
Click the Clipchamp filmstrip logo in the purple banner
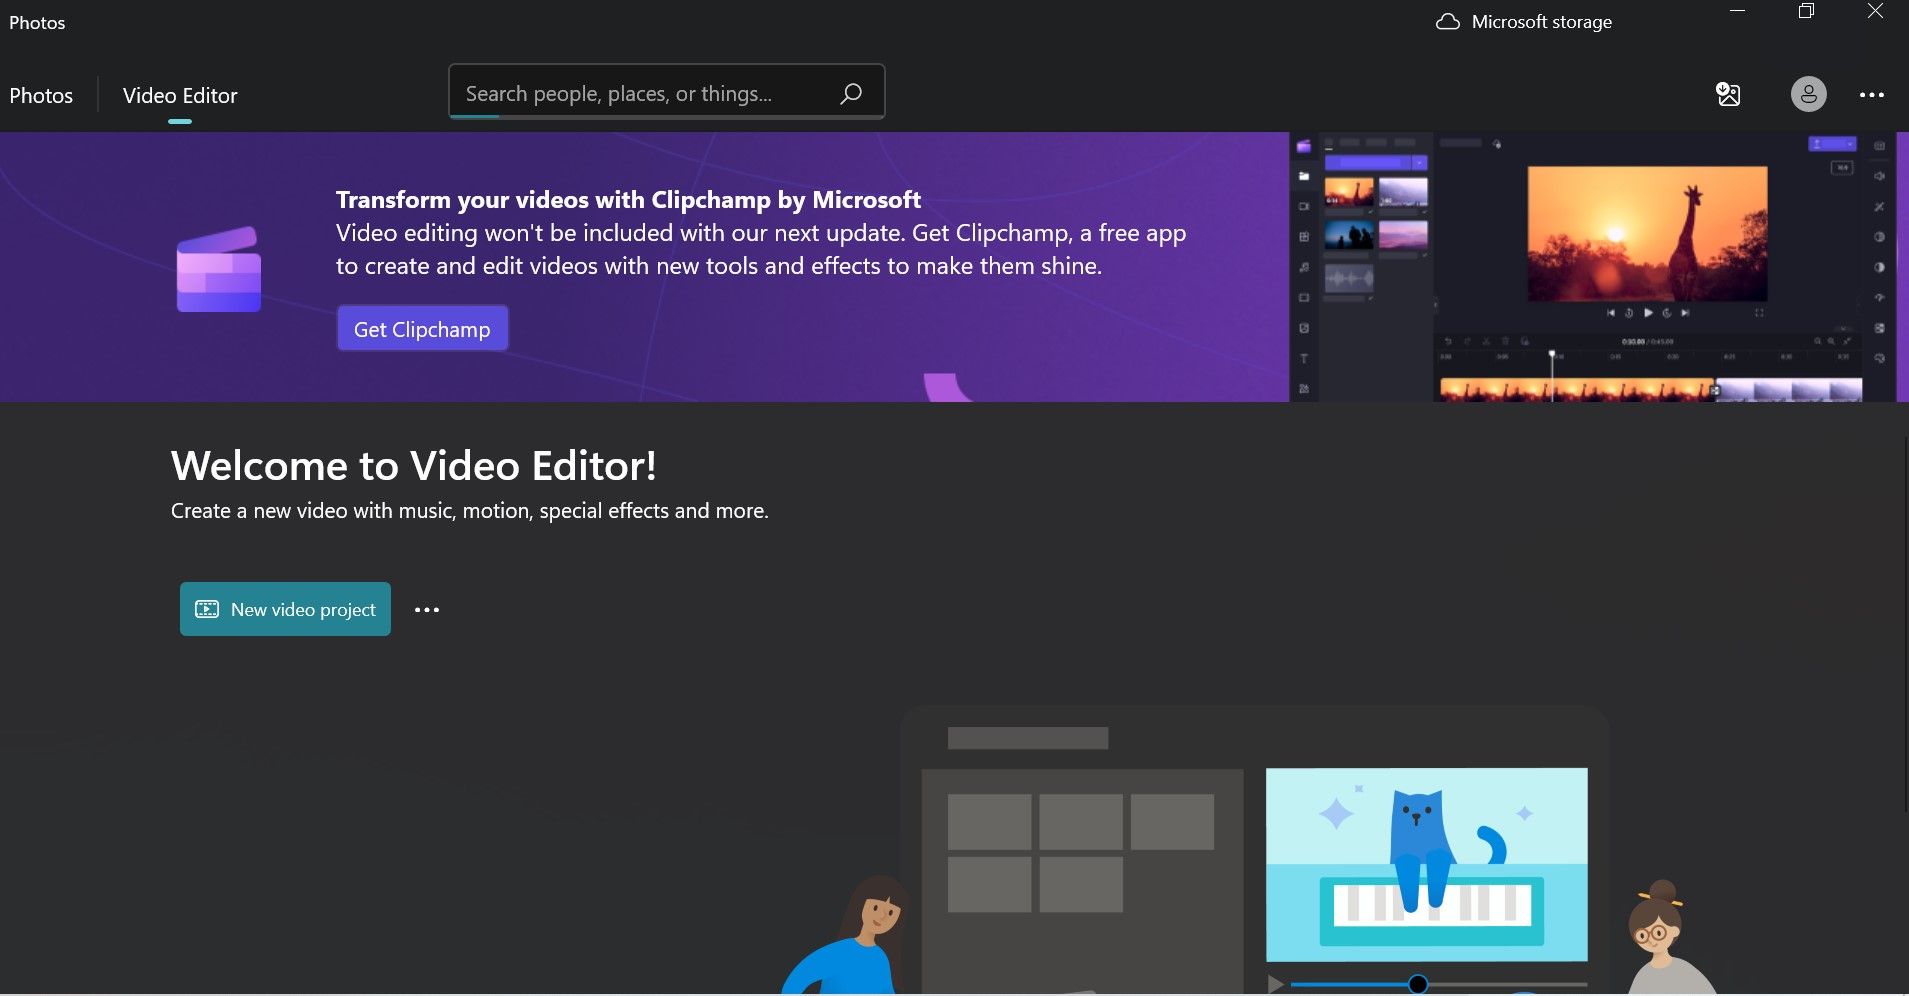point(218,268)
